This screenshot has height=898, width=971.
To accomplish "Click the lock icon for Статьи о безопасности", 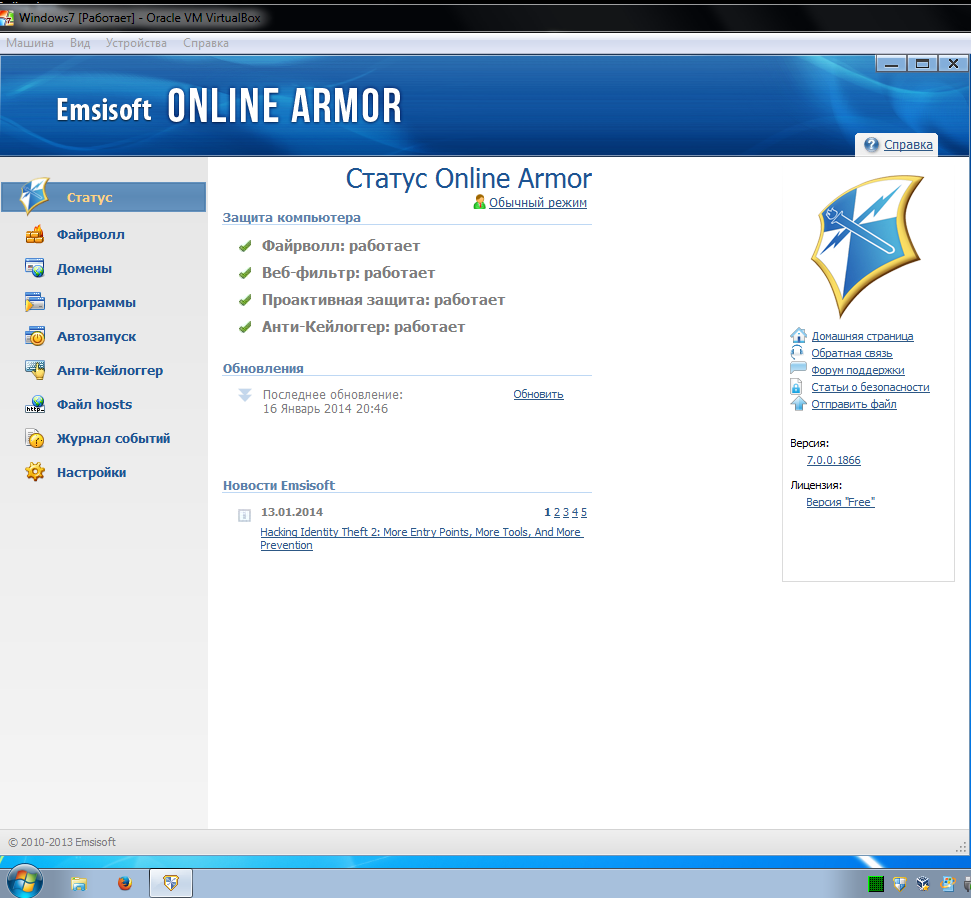I will pos(796,387).
